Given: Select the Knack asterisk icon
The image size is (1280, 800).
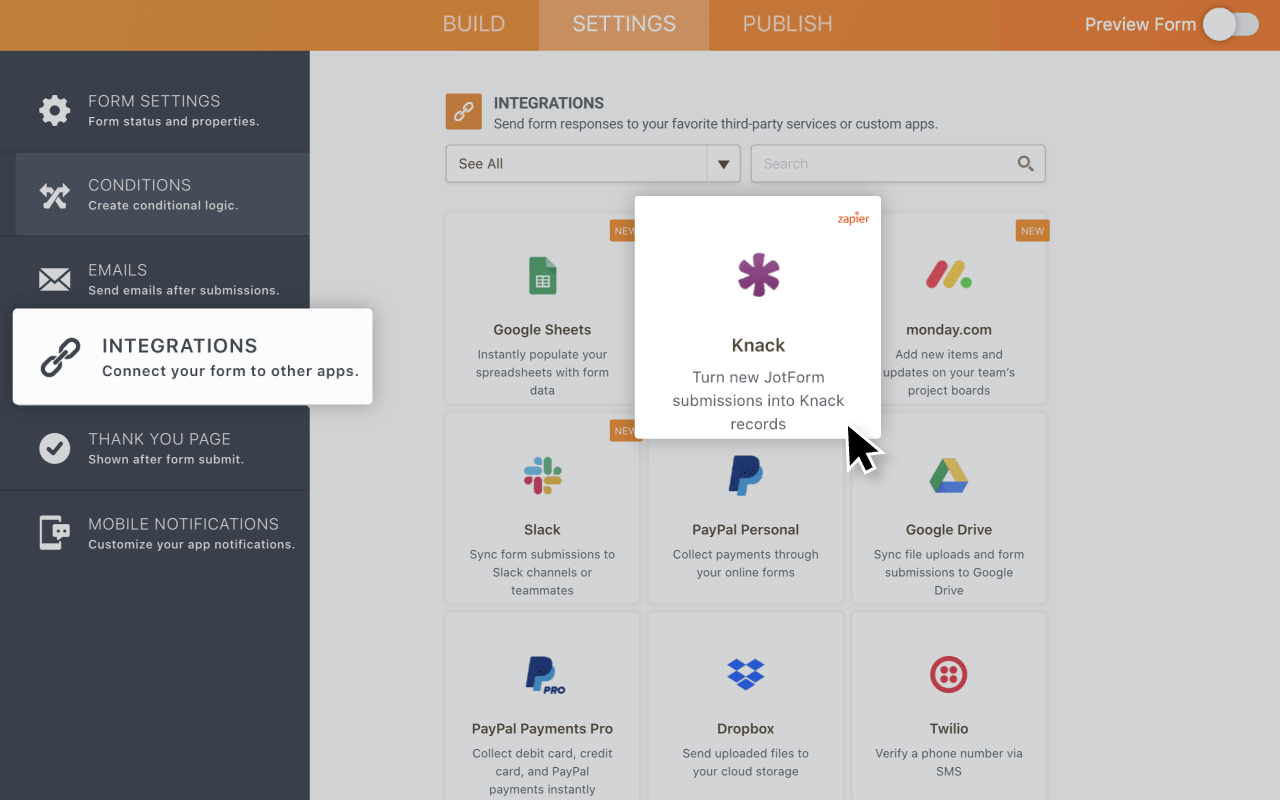Looking at the screenshot, I should (758, 275).
